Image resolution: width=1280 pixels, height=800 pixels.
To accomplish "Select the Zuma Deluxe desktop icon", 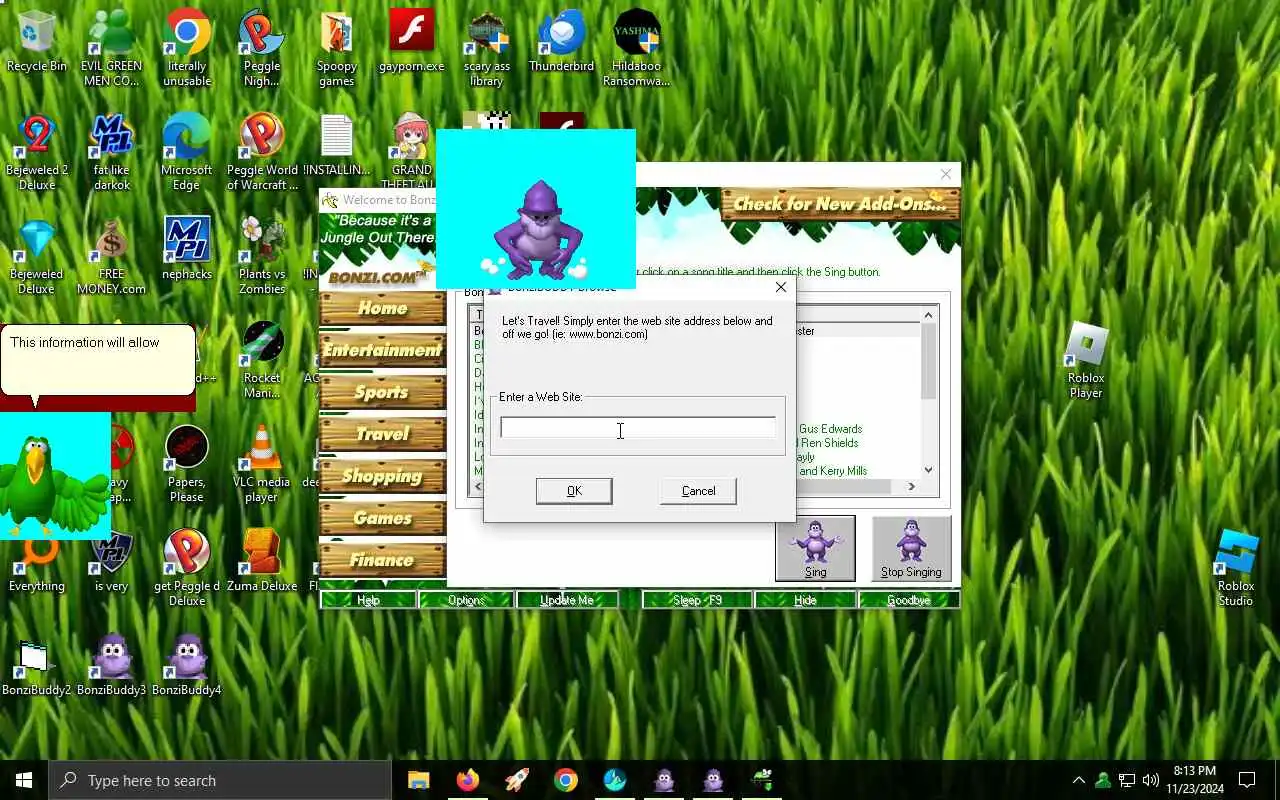I will [x=262, y=560].
